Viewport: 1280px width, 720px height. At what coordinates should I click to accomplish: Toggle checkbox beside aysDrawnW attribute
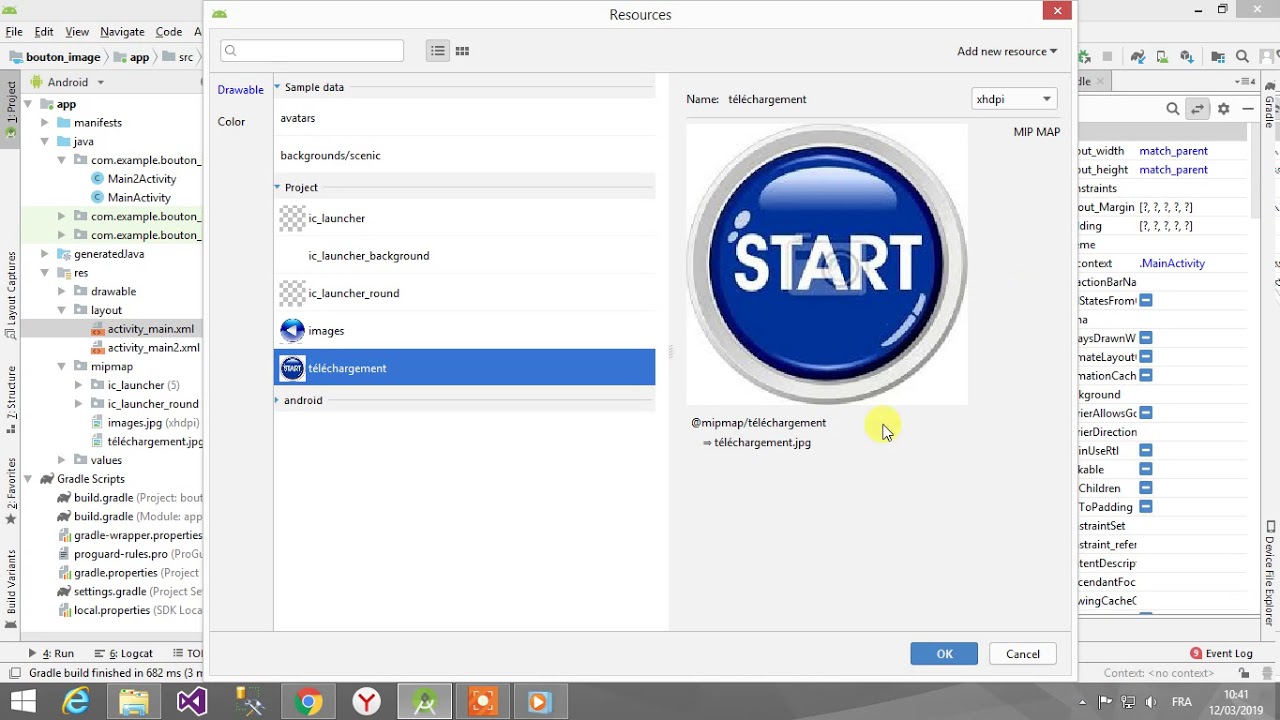(1146, 338)
